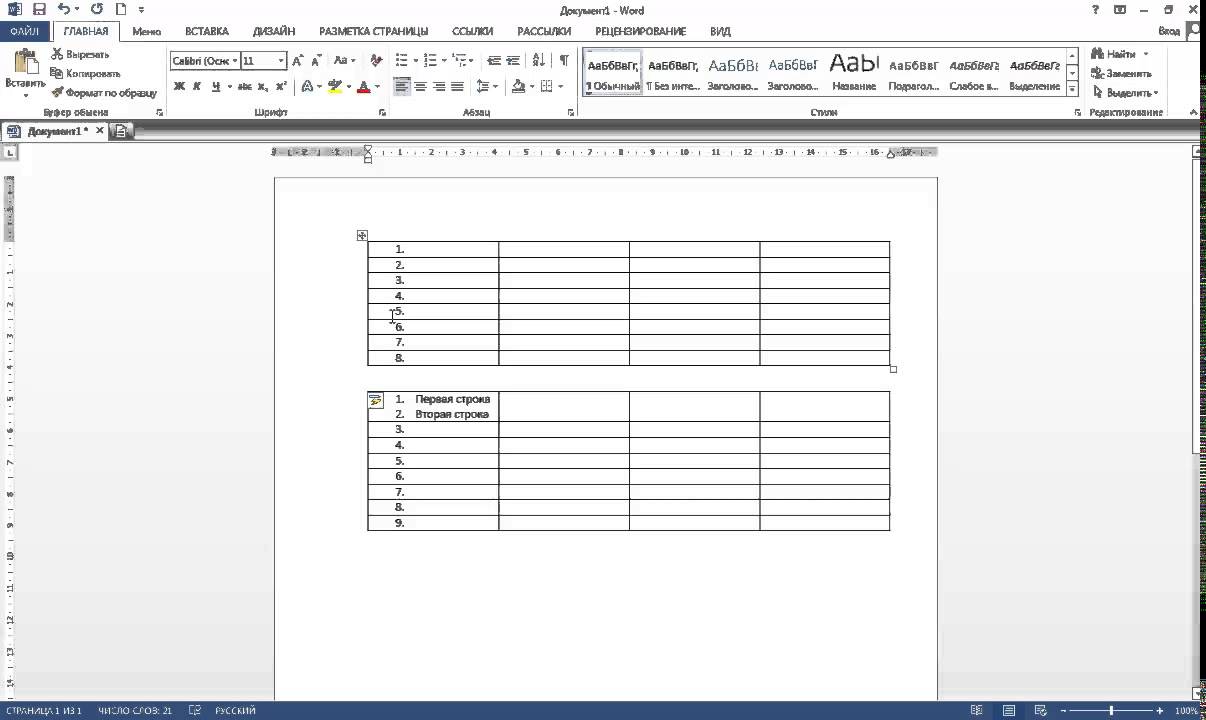This screenshot has height=720, width=1206.
Task: Copy selection with Копировать
Action: tap(86, 73)
